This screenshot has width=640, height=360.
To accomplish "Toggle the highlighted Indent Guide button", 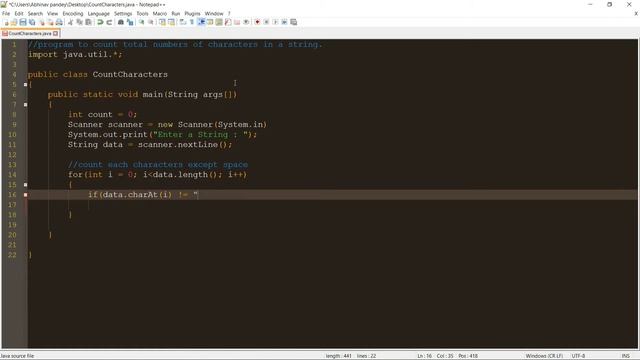I will click(201, 22).
